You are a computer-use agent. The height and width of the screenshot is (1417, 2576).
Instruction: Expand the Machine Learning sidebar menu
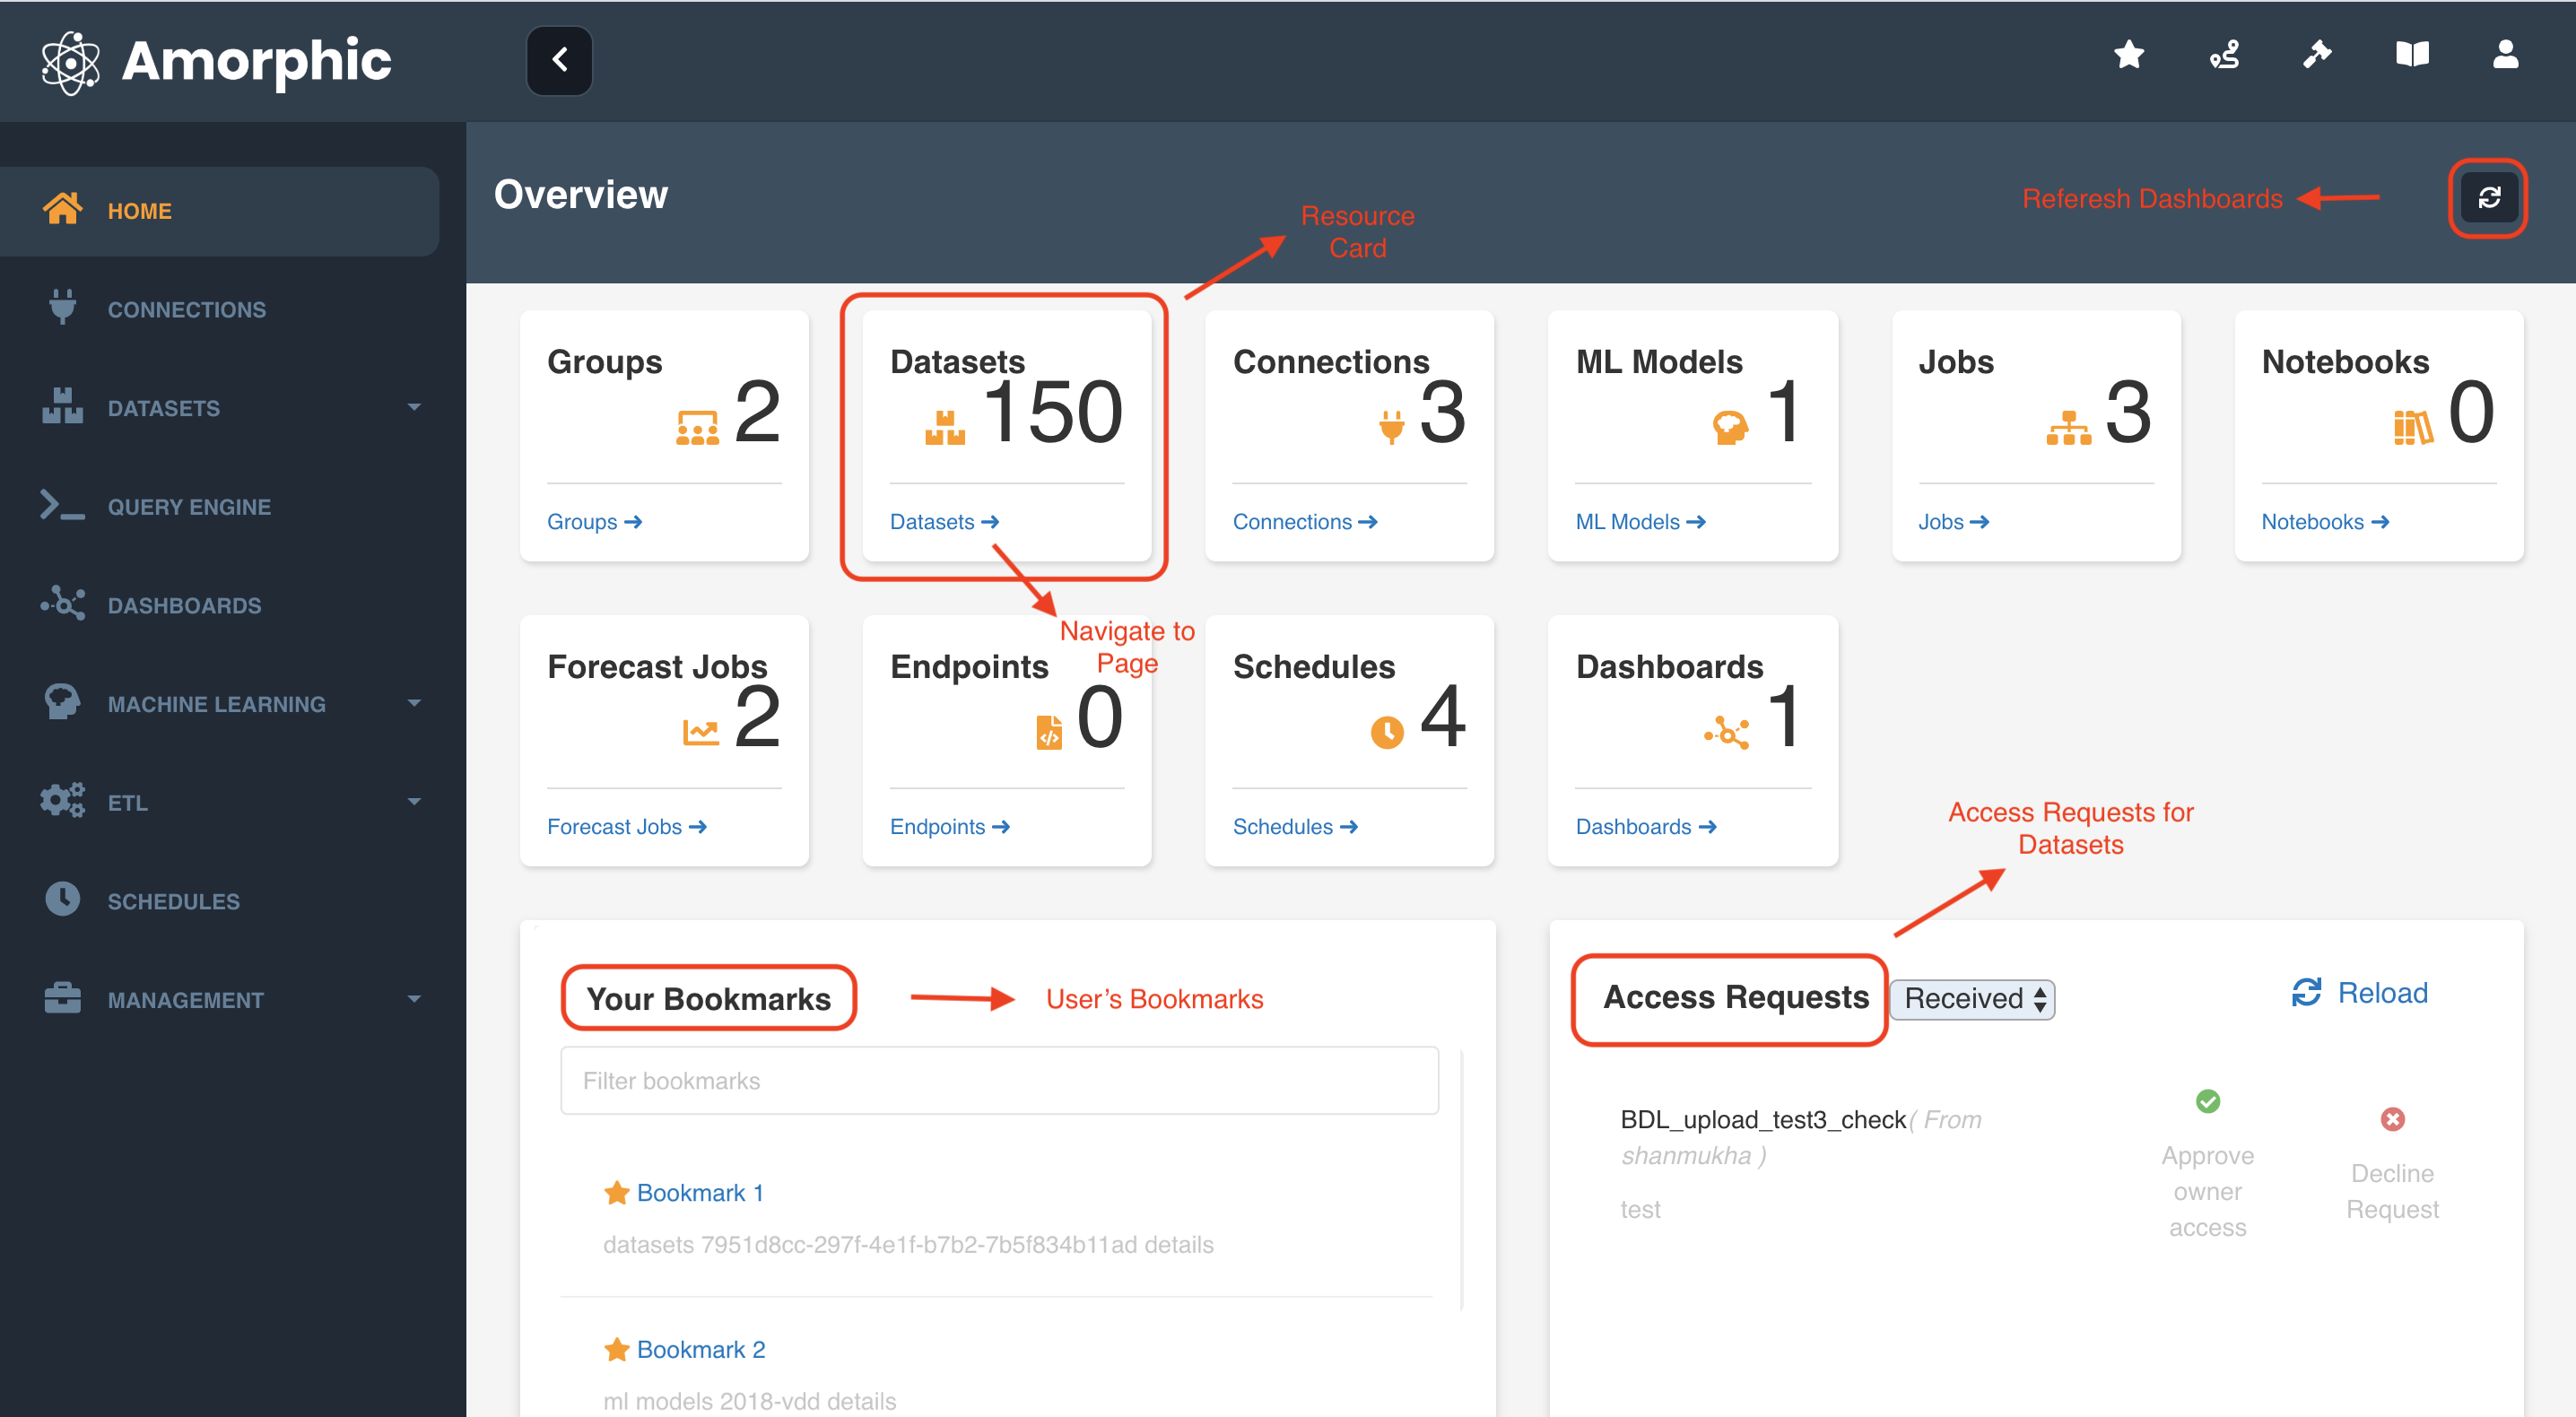click(x=414, y=703)
